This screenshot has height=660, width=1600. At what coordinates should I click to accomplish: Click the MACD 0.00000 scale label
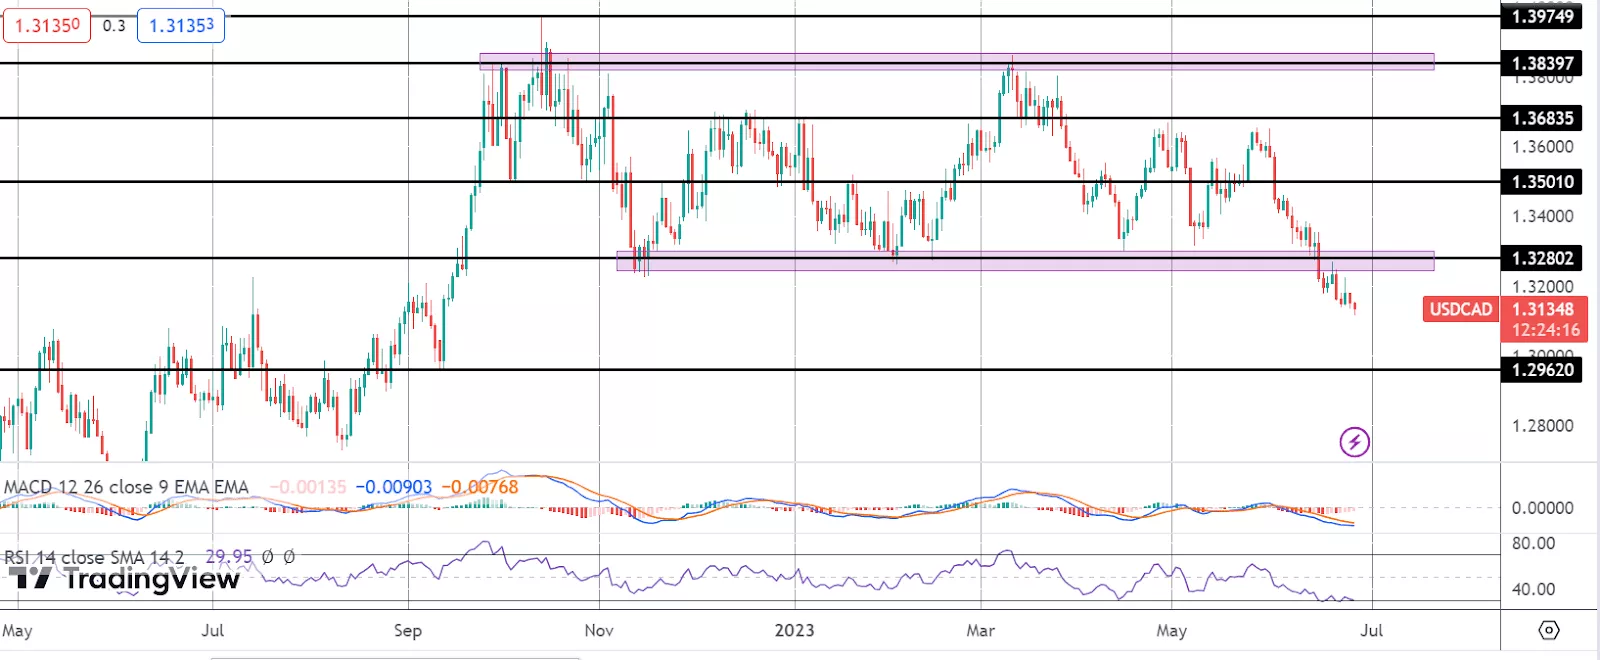click(1543, 508)
